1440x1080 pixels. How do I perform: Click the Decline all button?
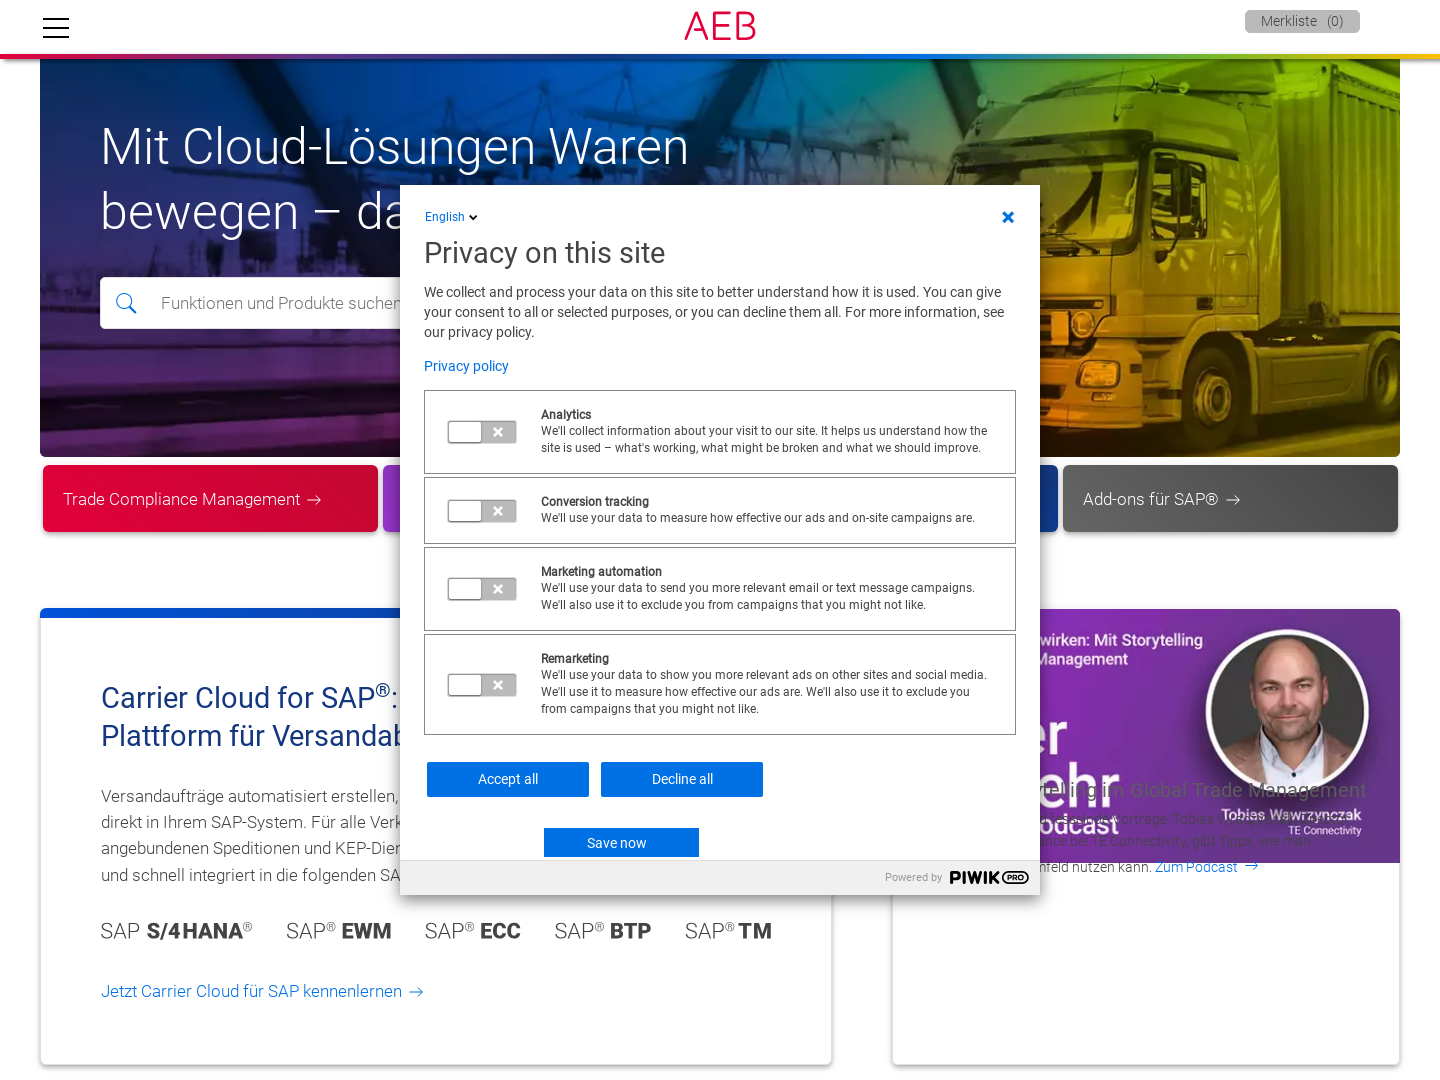click(682, 779)
